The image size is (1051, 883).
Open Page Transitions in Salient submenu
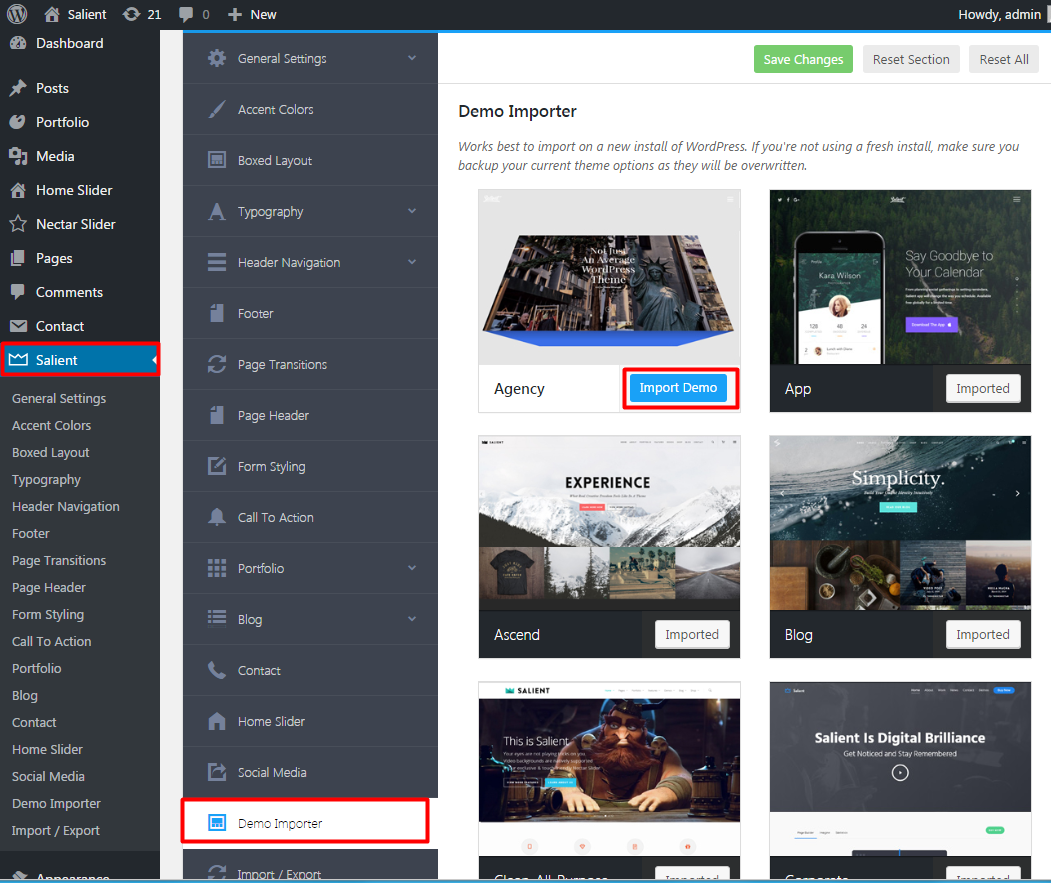tap(59, 561)
